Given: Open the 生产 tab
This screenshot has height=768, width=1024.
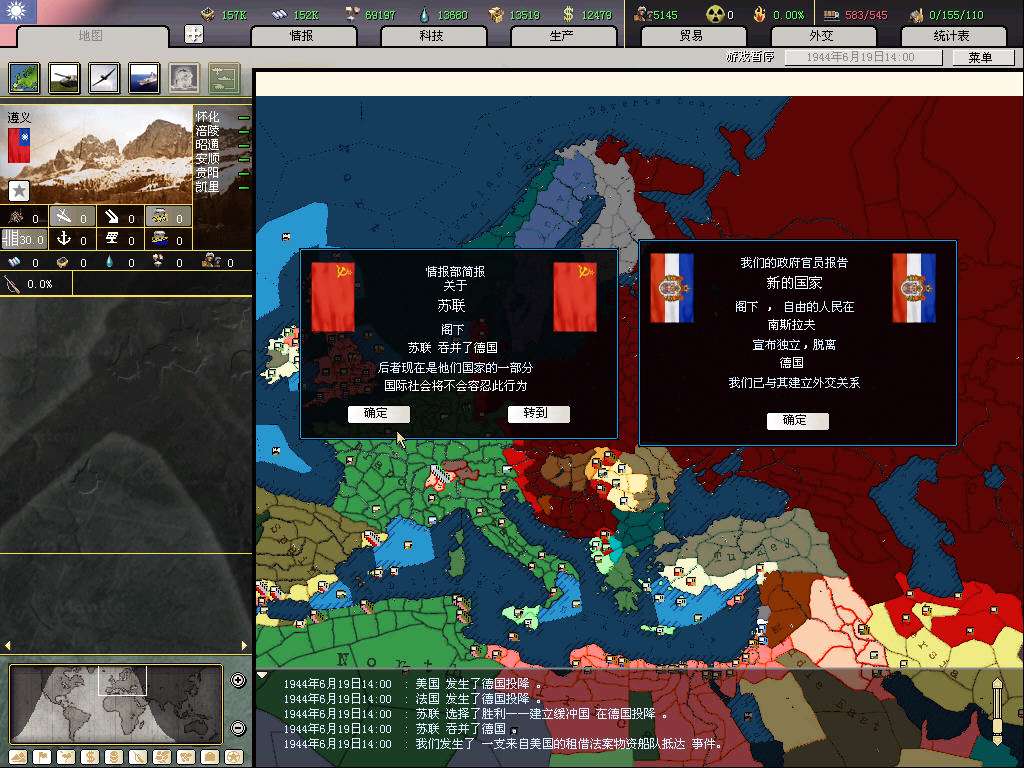Looking at the screenshot, I should (x=562, y=36).
